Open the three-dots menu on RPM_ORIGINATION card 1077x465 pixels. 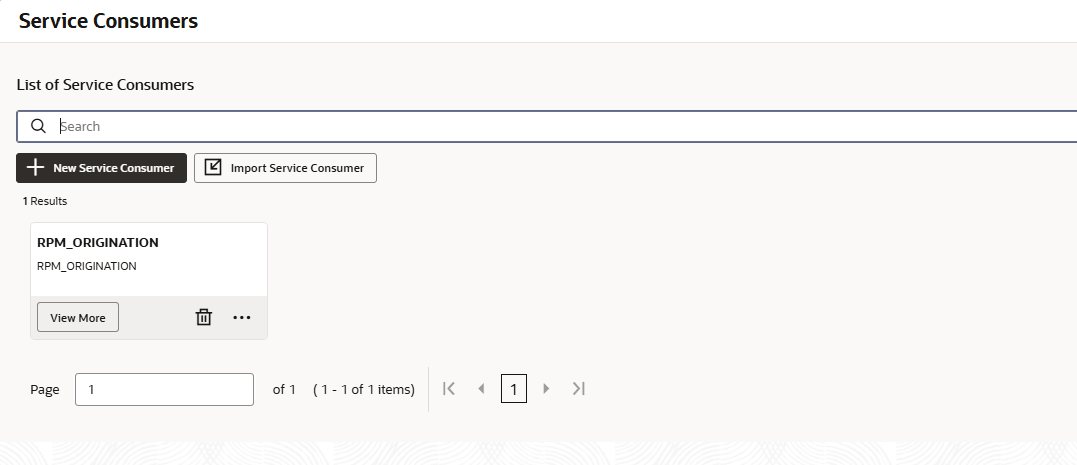(242, 317)
